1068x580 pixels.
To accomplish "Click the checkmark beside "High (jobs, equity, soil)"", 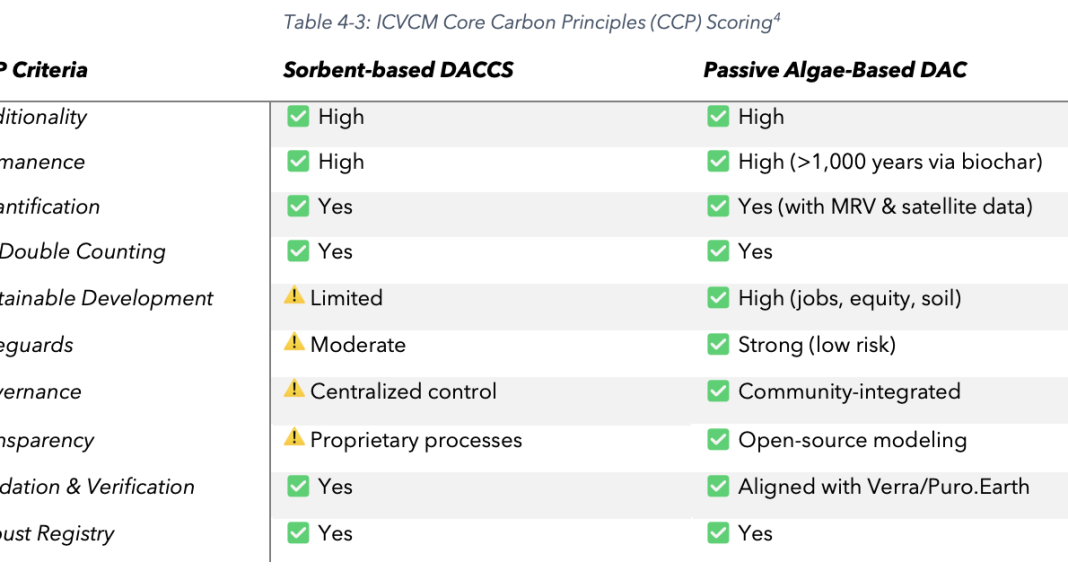I will tap(718, 297).
